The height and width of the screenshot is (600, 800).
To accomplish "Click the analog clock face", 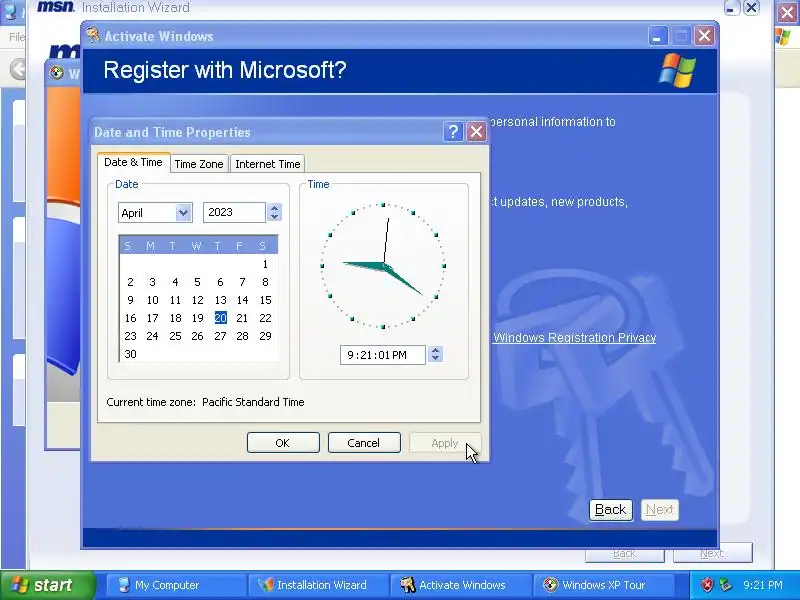I will [x=383, y=265].
